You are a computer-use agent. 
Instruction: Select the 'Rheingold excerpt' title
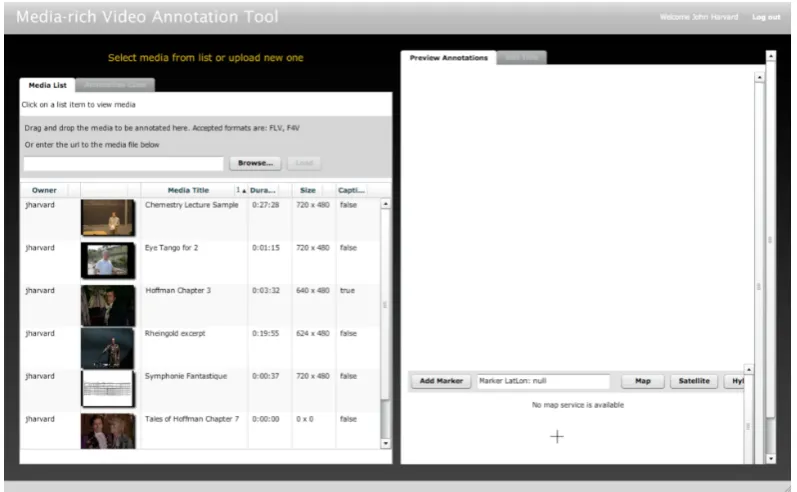coord(175,333)
